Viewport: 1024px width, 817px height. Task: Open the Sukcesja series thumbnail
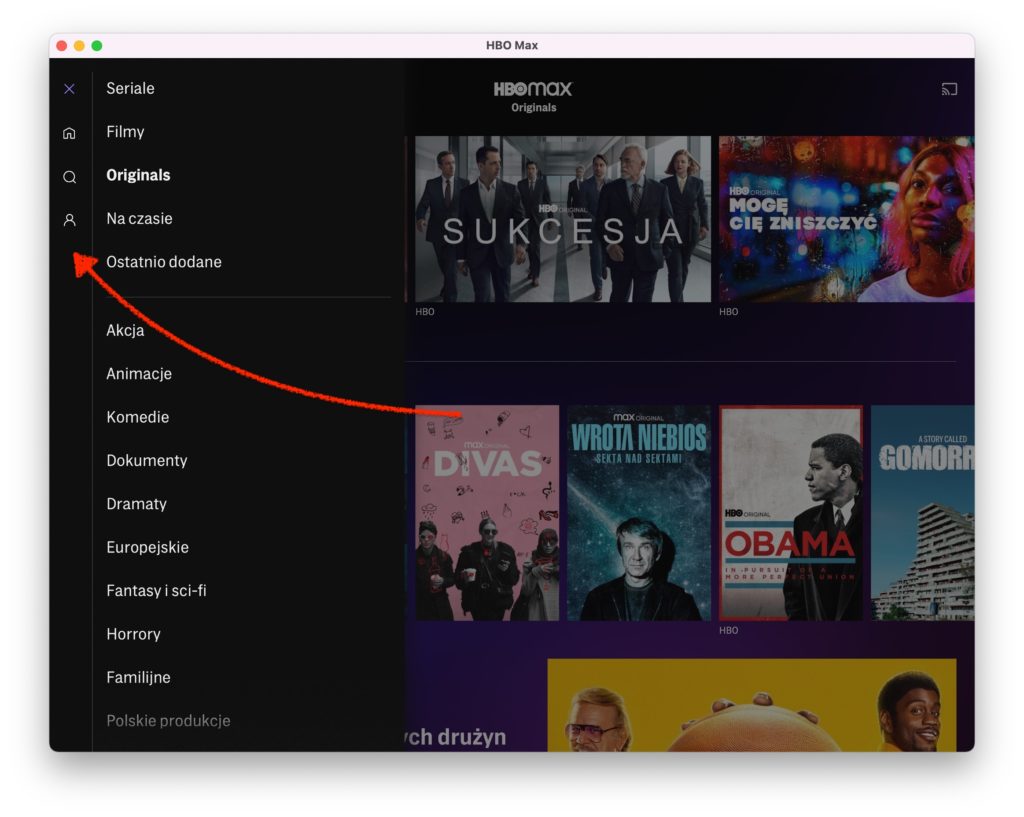click(x=563, y=219)
